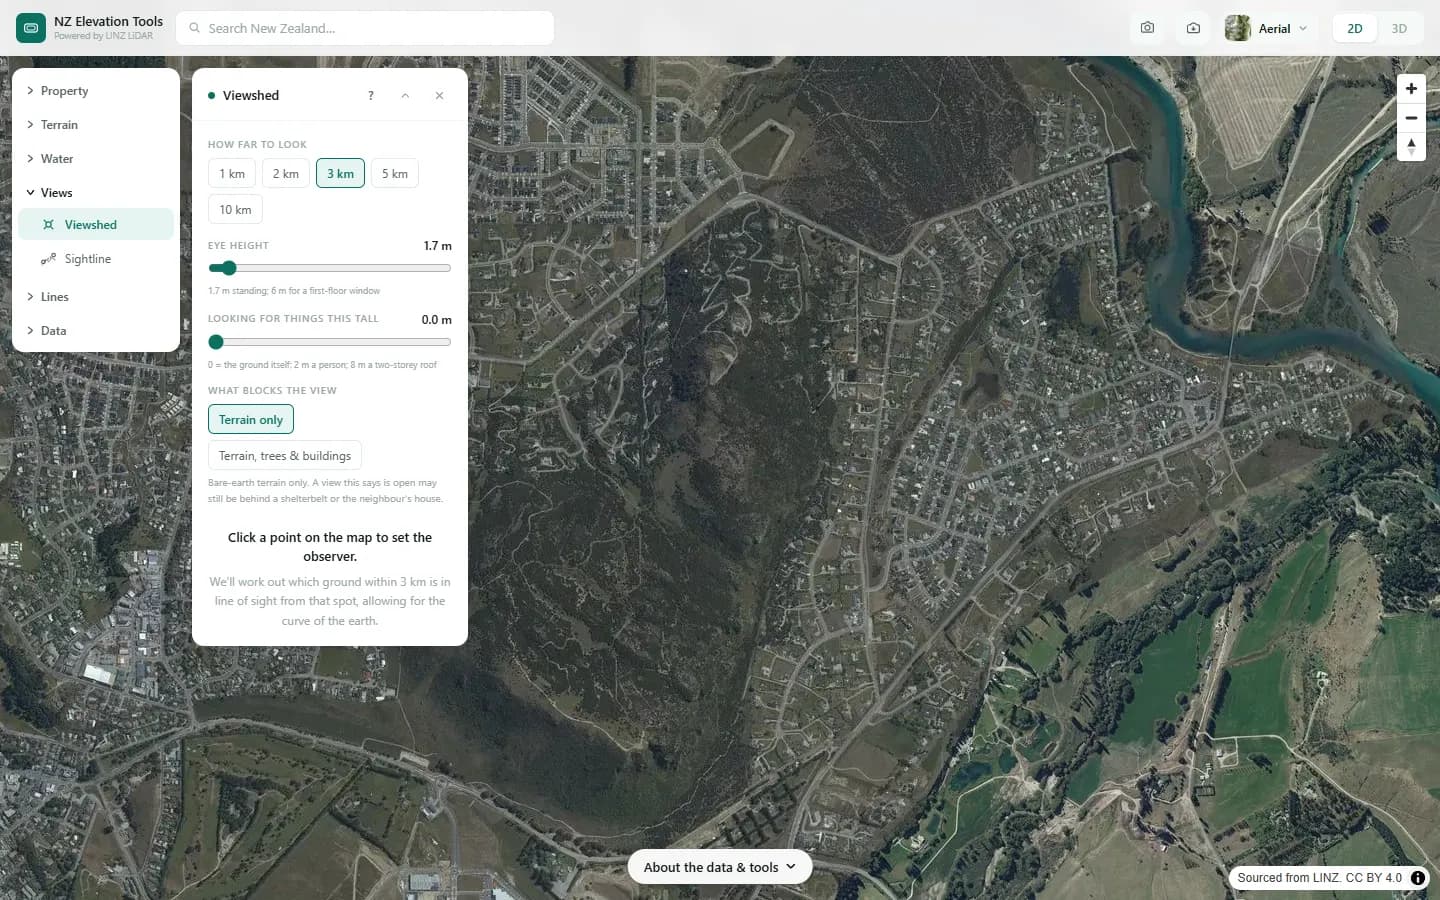Viewport: 1440px width, 900px height.
Task: Click the Looking For Things This Tall slider
Action: 330,342
